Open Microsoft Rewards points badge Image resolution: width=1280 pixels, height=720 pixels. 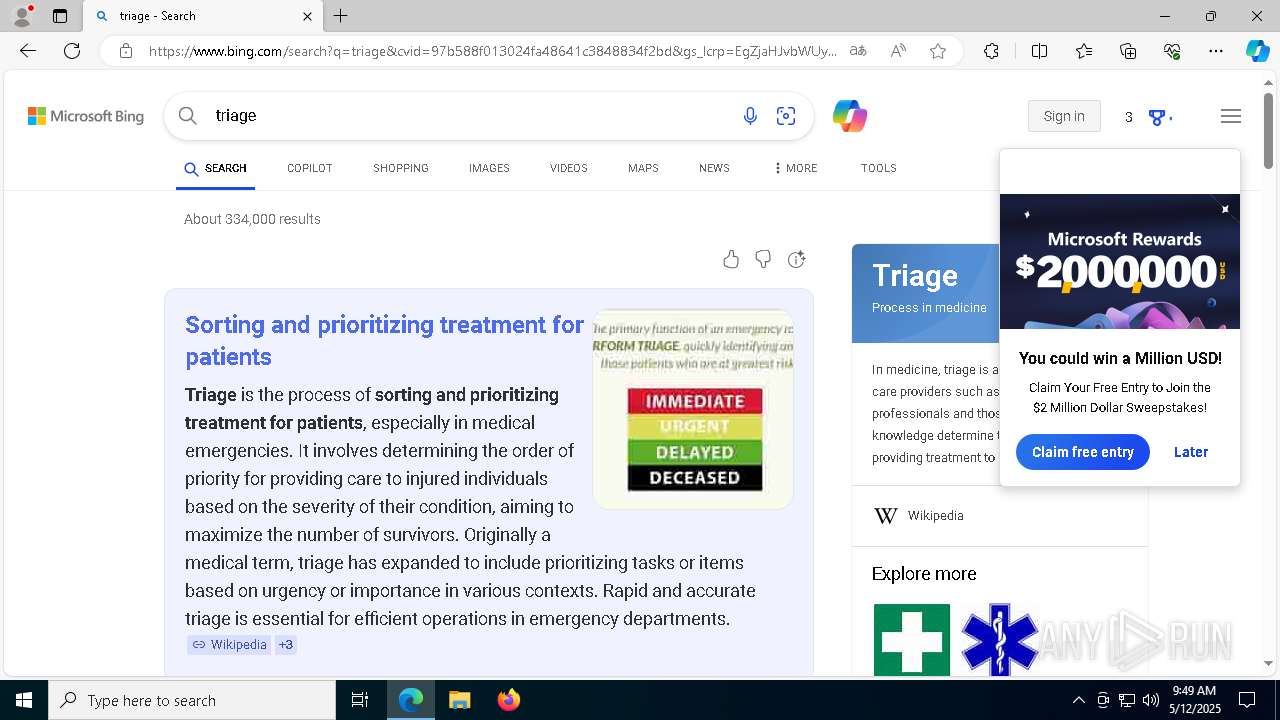pos(1147,117)
